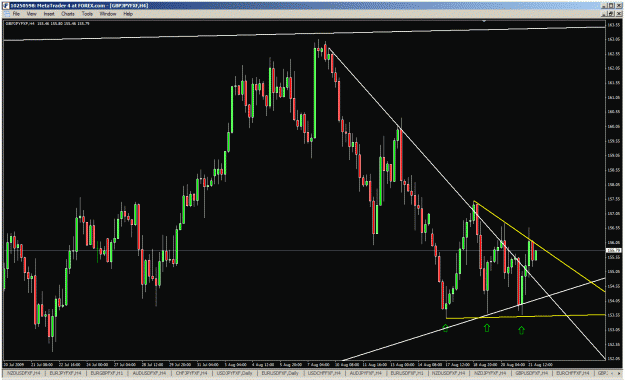Open the Charts menu
The image size is (625, 380).
point(68,14)
